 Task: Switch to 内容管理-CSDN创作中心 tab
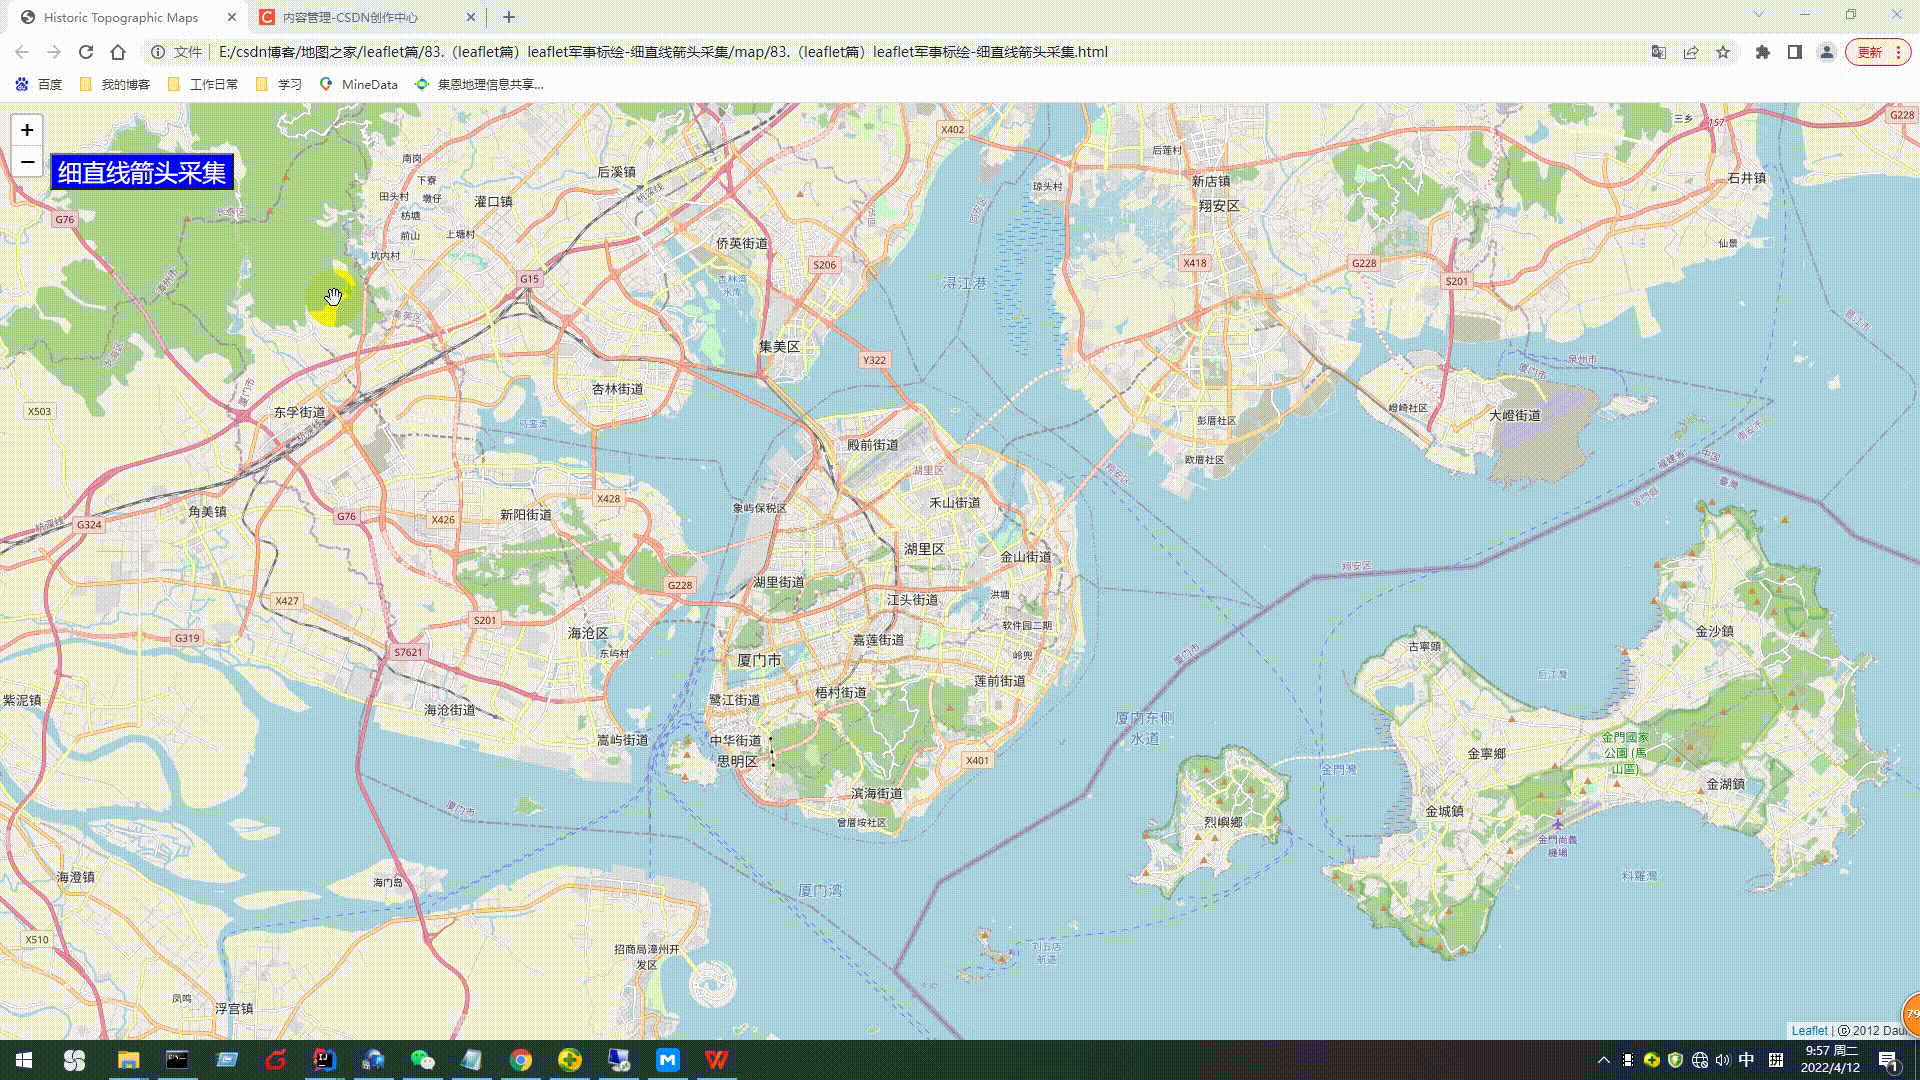coord(350,17)
